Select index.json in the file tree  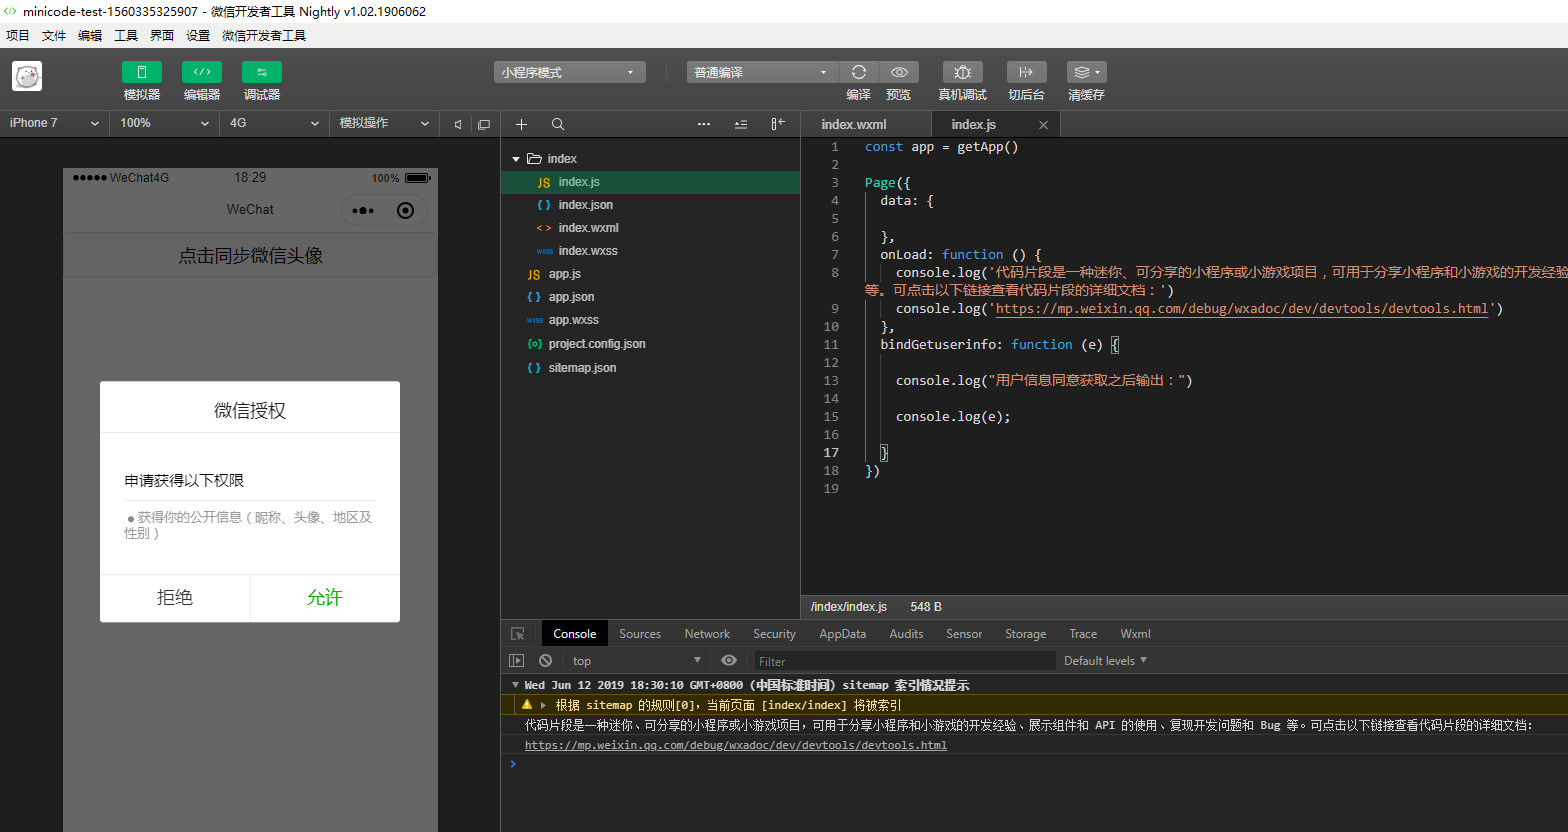[x=650, y=204]
